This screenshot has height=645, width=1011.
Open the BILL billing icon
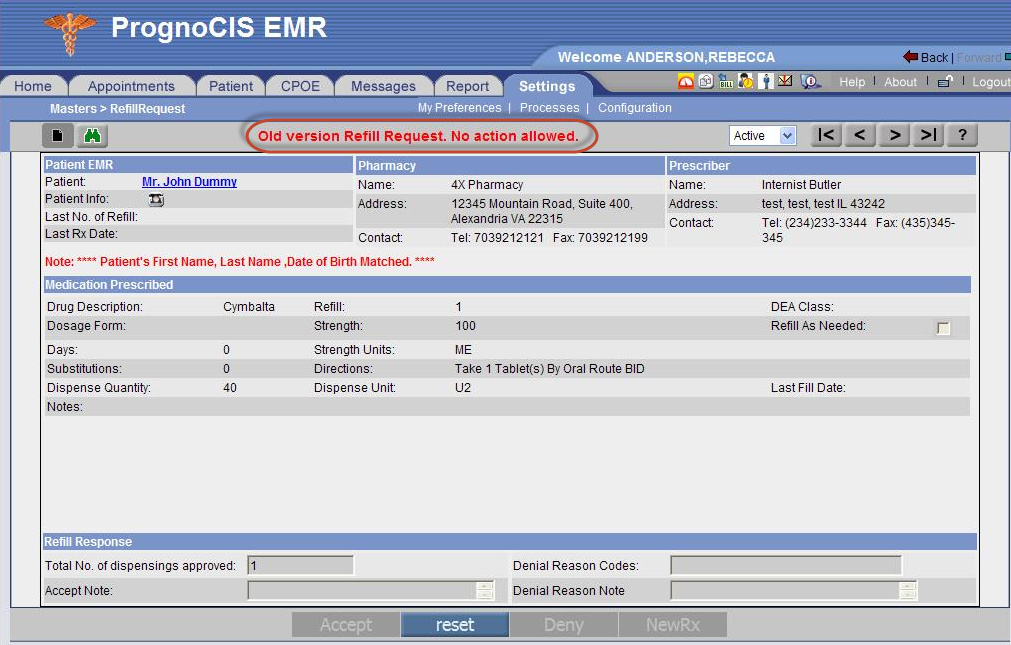(726, 81)
